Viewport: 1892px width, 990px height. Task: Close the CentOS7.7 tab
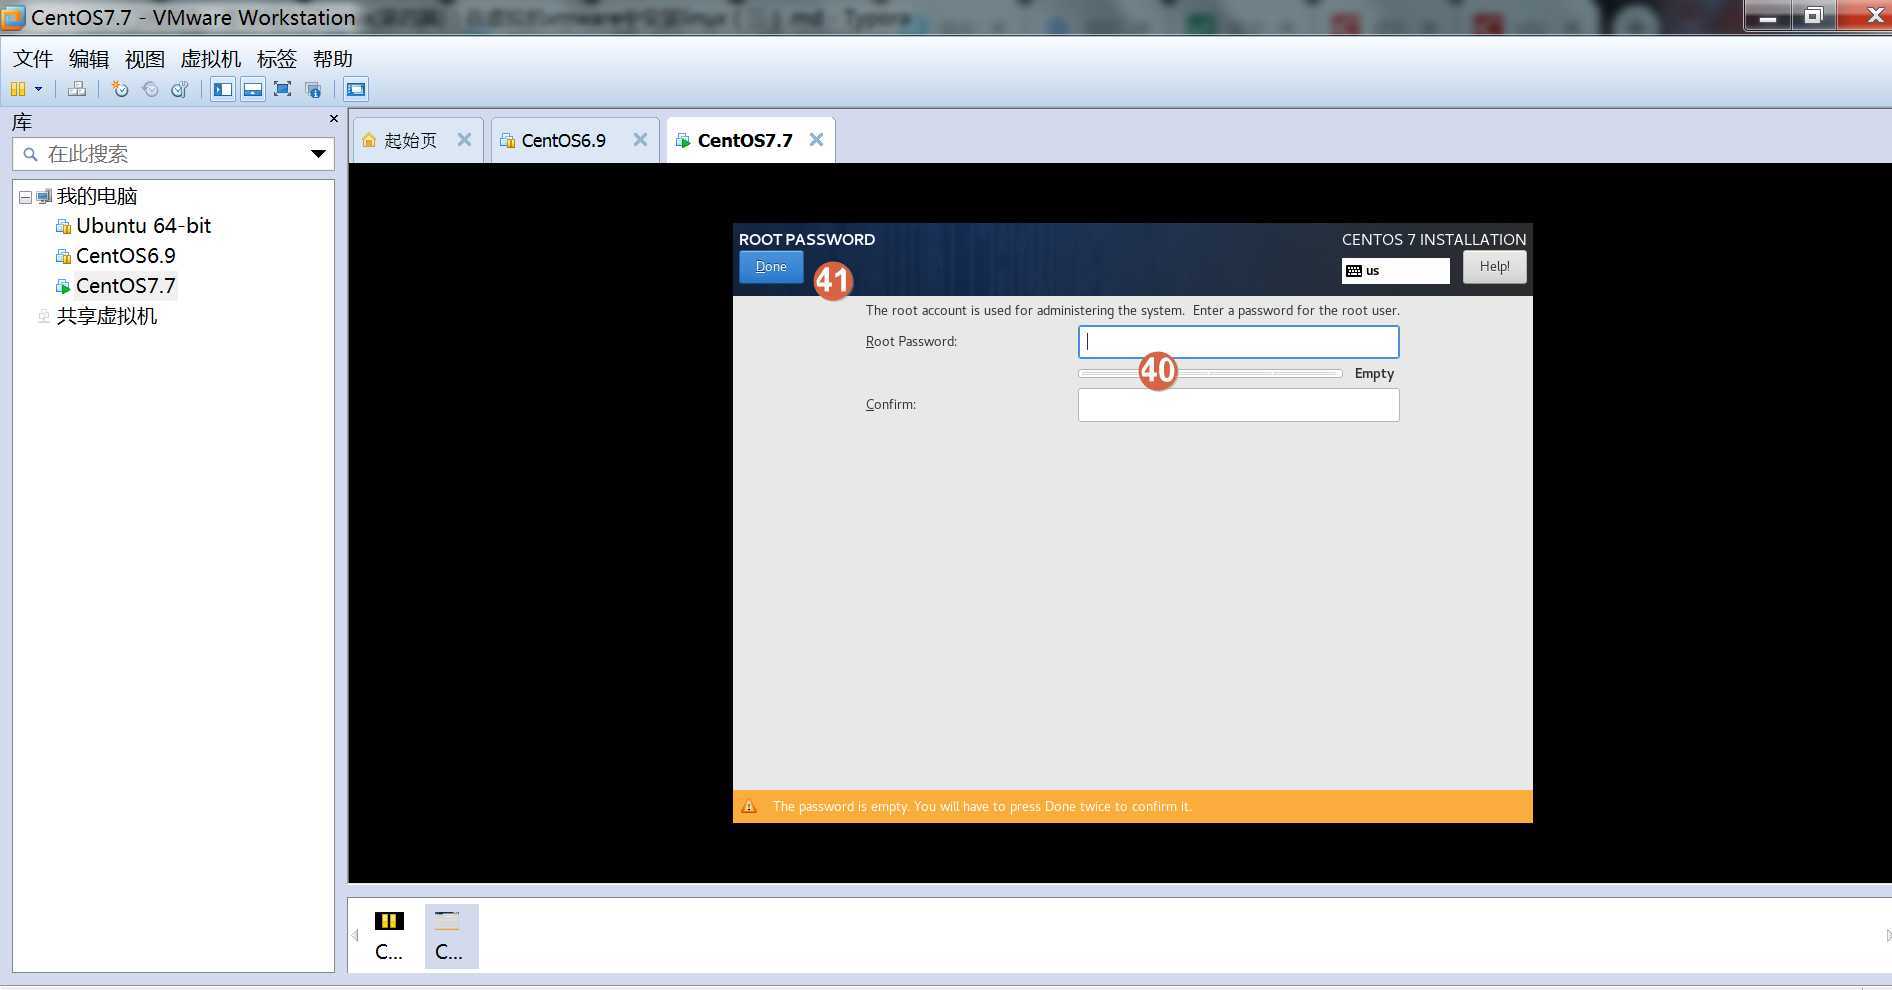[x=816, y=140]
